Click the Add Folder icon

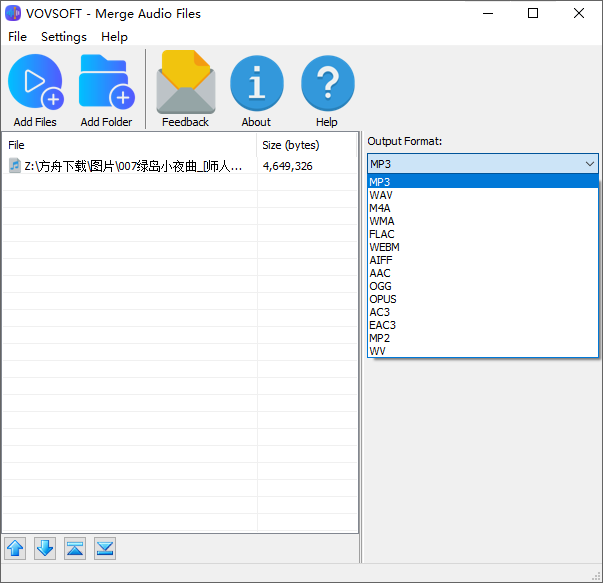click(x=107, y=82)
